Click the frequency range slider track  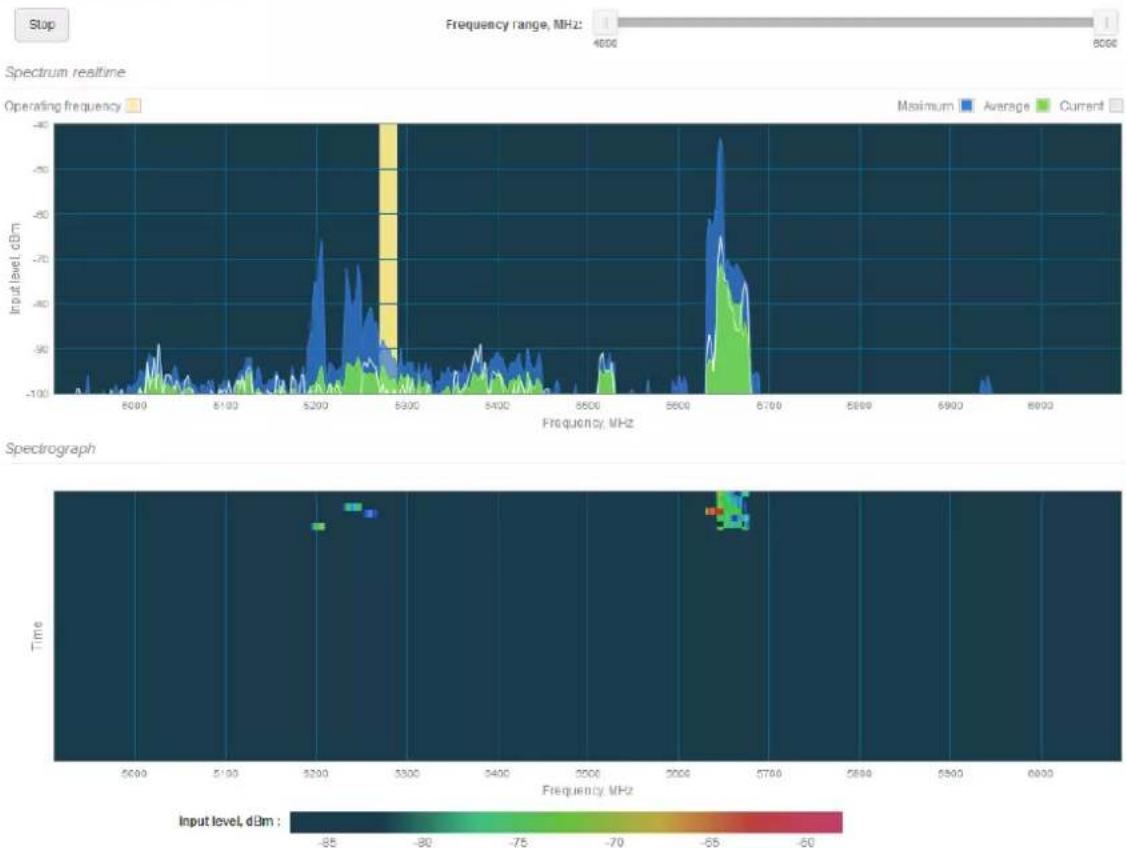tap(855, 23)
